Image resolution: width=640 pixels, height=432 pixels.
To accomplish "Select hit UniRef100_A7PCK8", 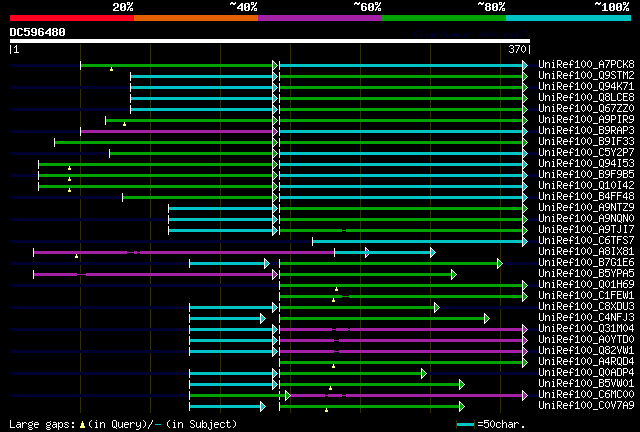I will coord(586,65).
